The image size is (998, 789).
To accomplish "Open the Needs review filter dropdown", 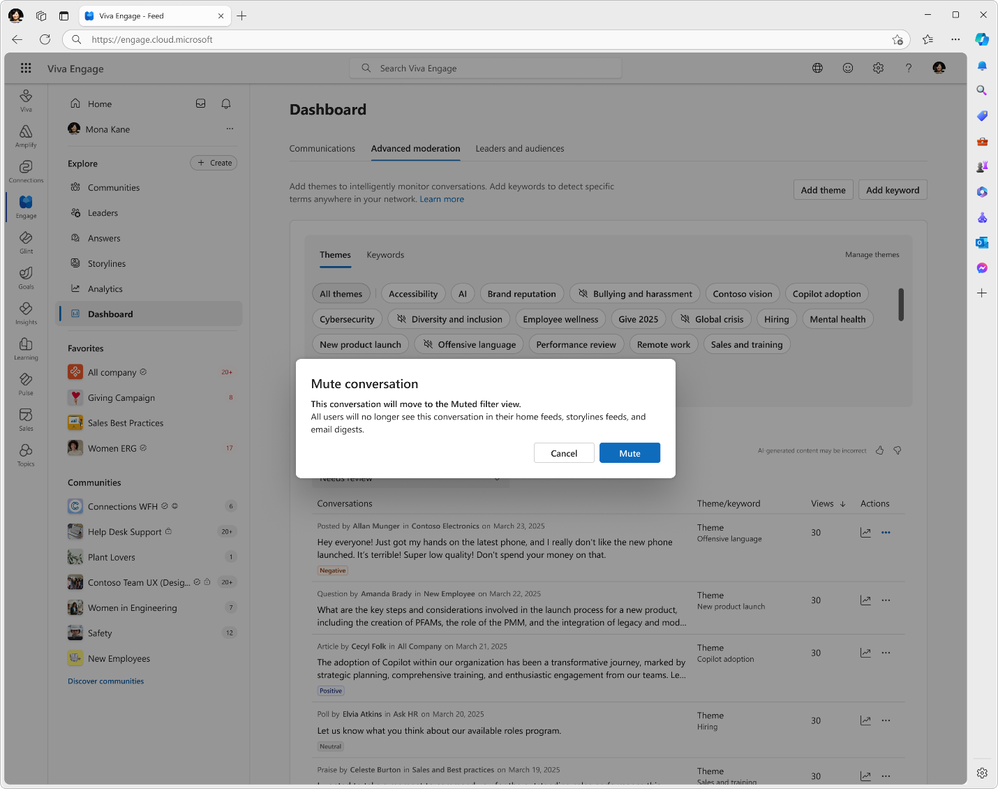I will 410,478.
